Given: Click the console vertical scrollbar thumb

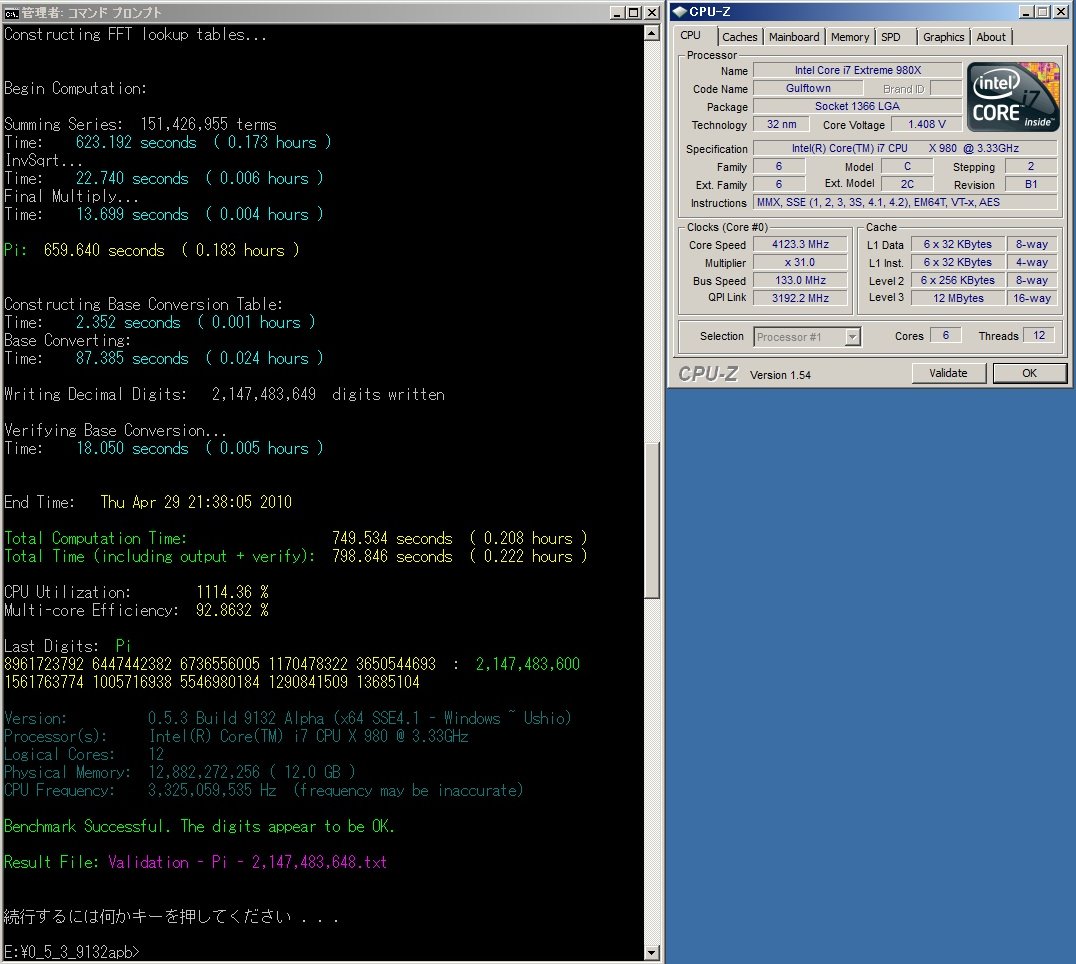Looking at the screenshot, I should point(652,520).
